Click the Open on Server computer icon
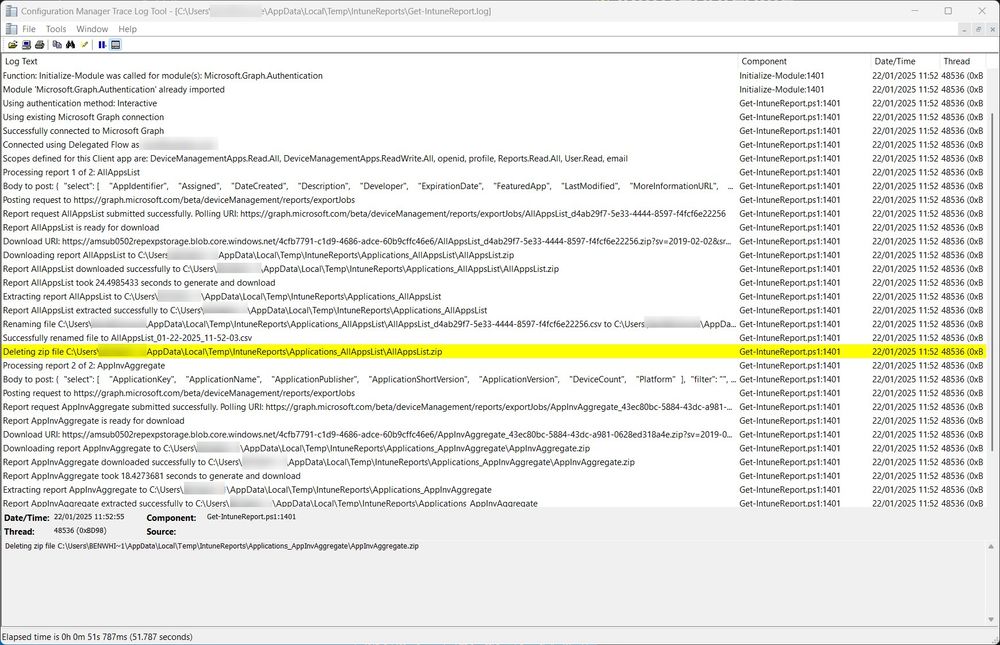Image resolution: width=1000 pixels, height=645 pixels. (26, 45)
